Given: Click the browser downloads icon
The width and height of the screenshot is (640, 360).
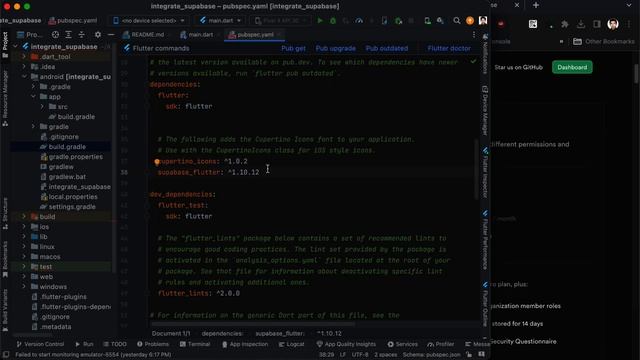Looking at the screenshot, I should (580, 24).
